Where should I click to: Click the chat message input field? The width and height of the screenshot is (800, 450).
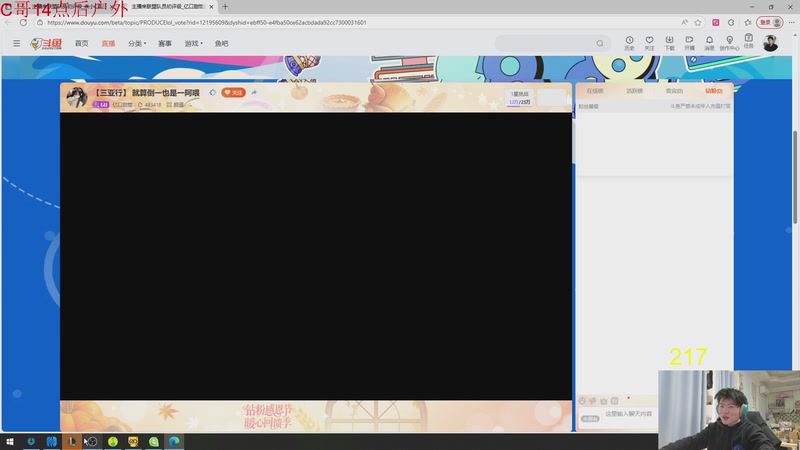[629, 414]
